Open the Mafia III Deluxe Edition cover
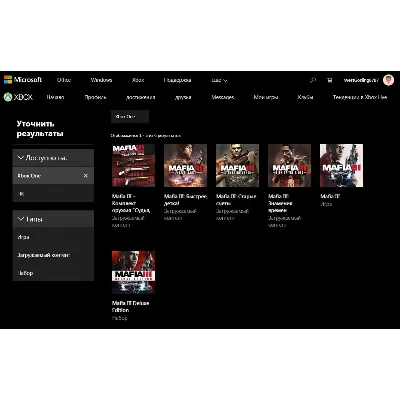The width and height of the screenshot is (400, 400). (133, 272)
